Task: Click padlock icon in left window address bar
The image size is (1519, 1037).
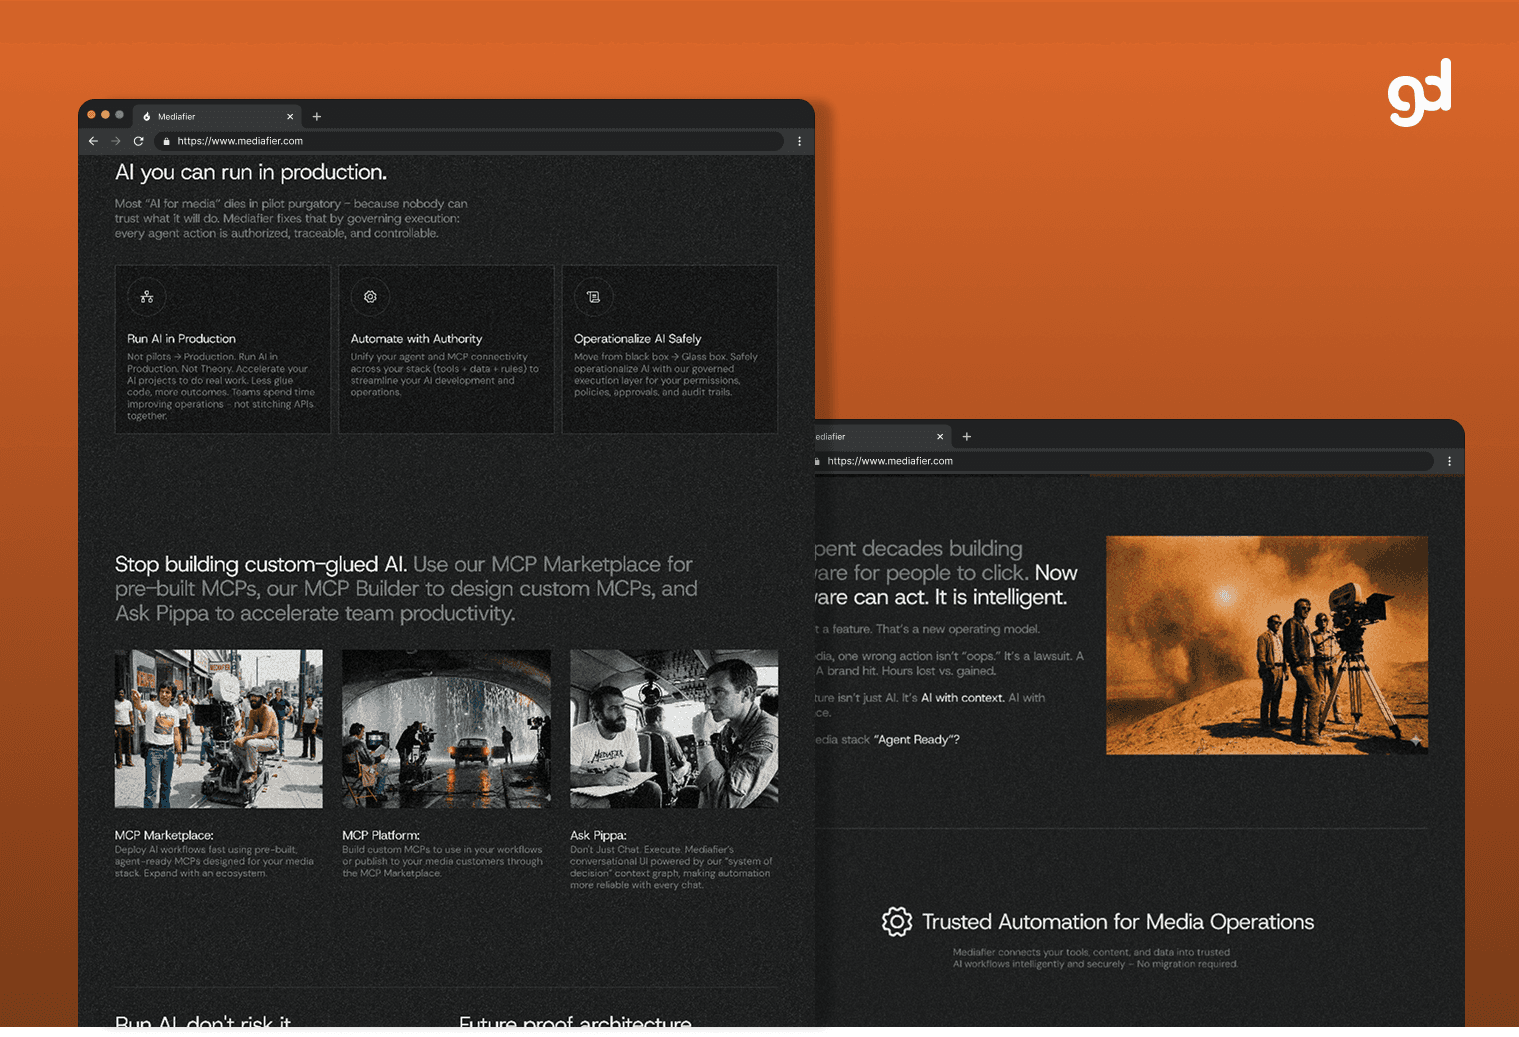Action: pos(166,141)
